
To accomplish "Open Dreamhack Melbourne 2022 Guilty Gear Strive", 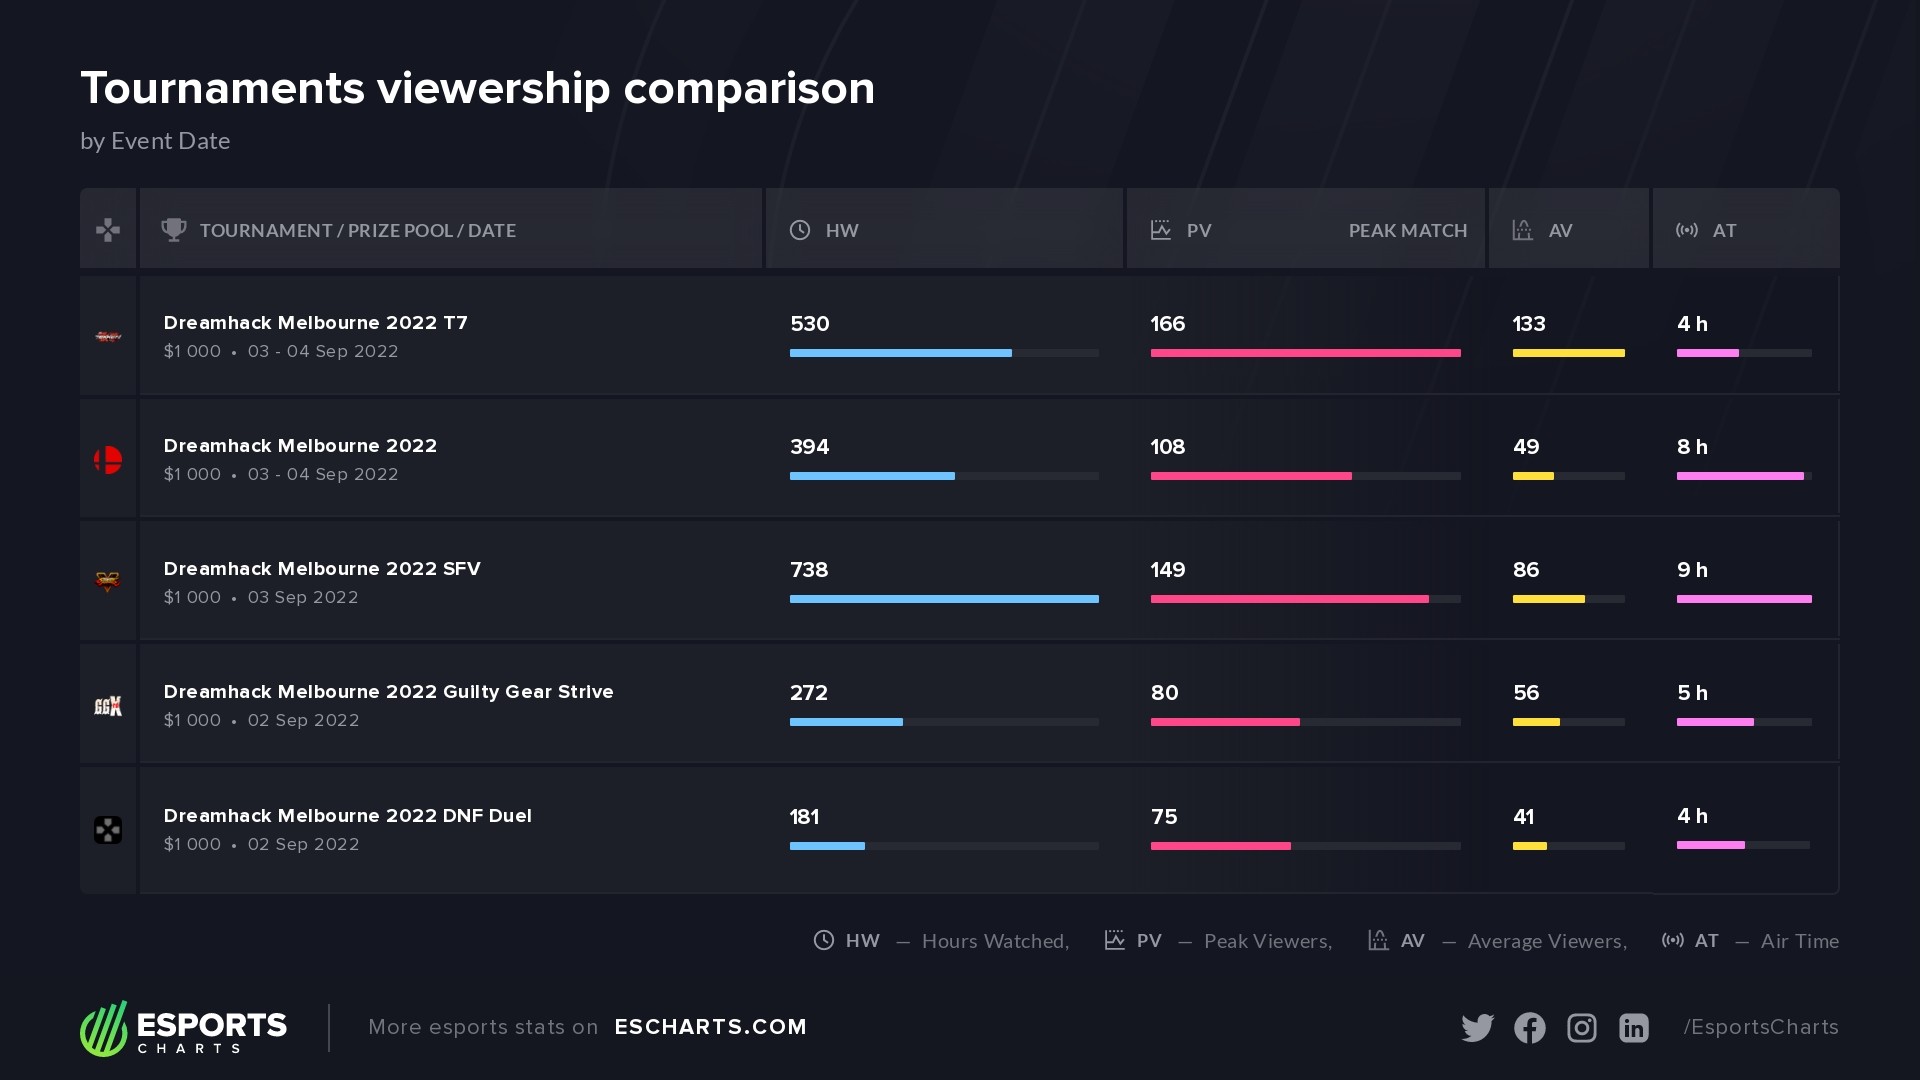I will (x=388, y=692).
